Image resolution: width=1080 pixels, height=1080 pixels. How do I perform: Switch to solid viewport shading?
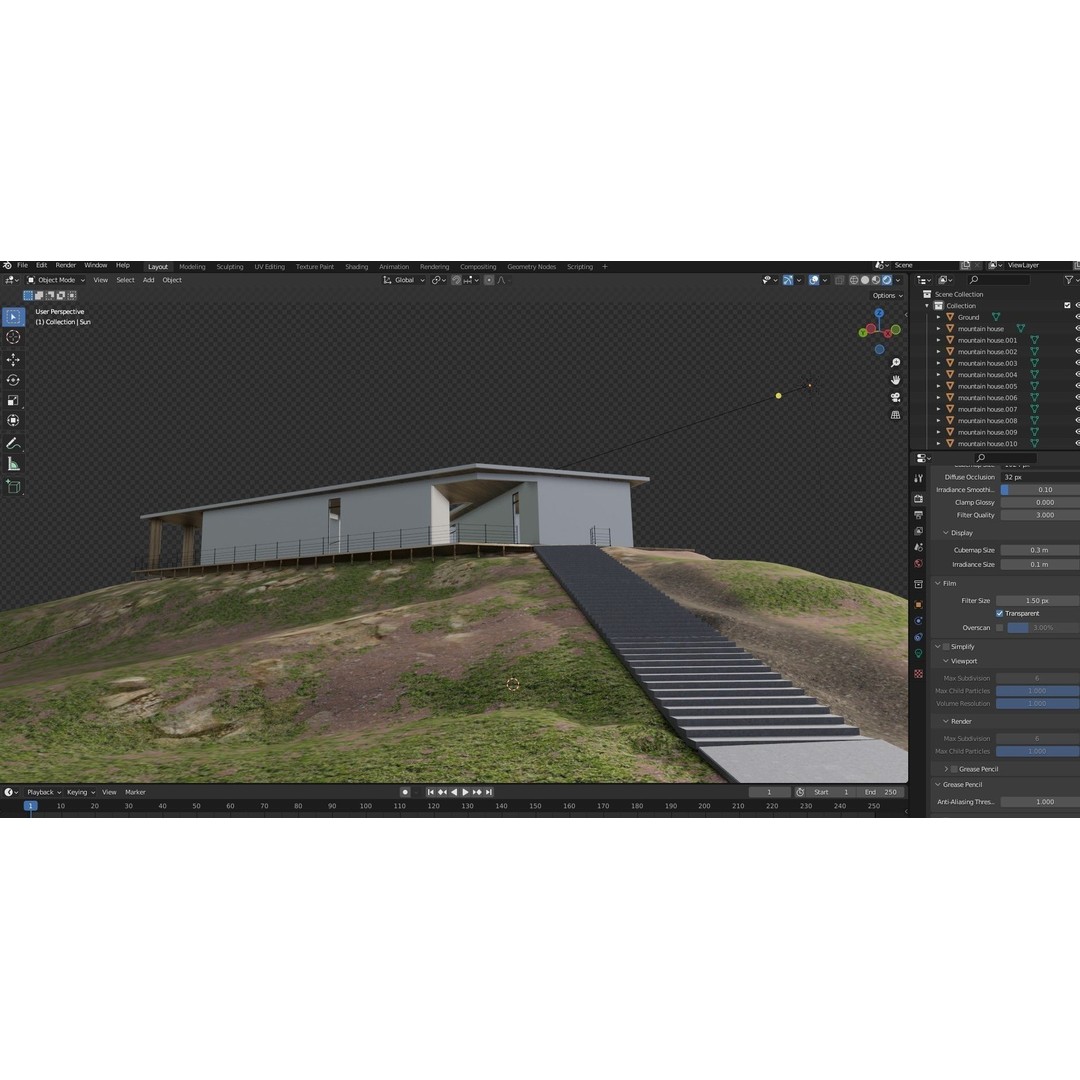coord(865,280)
